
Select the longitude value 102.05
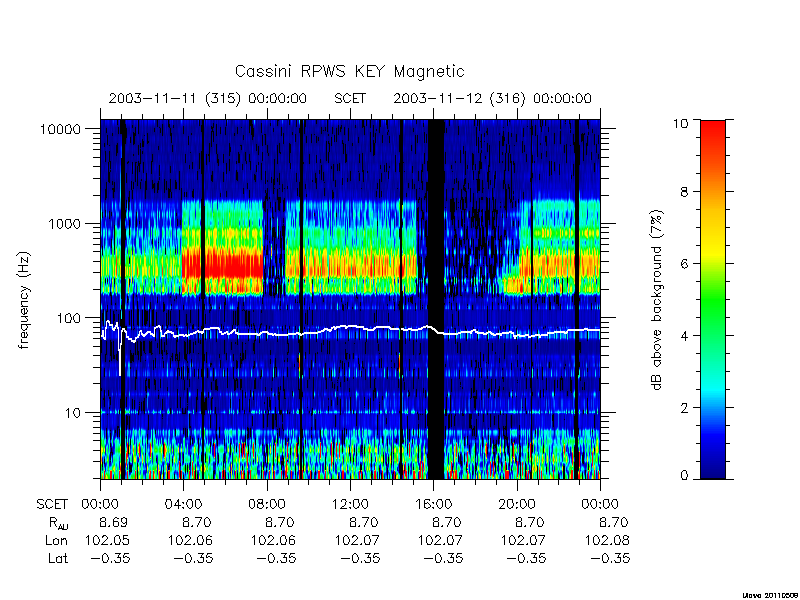click(x=107, y=540)
